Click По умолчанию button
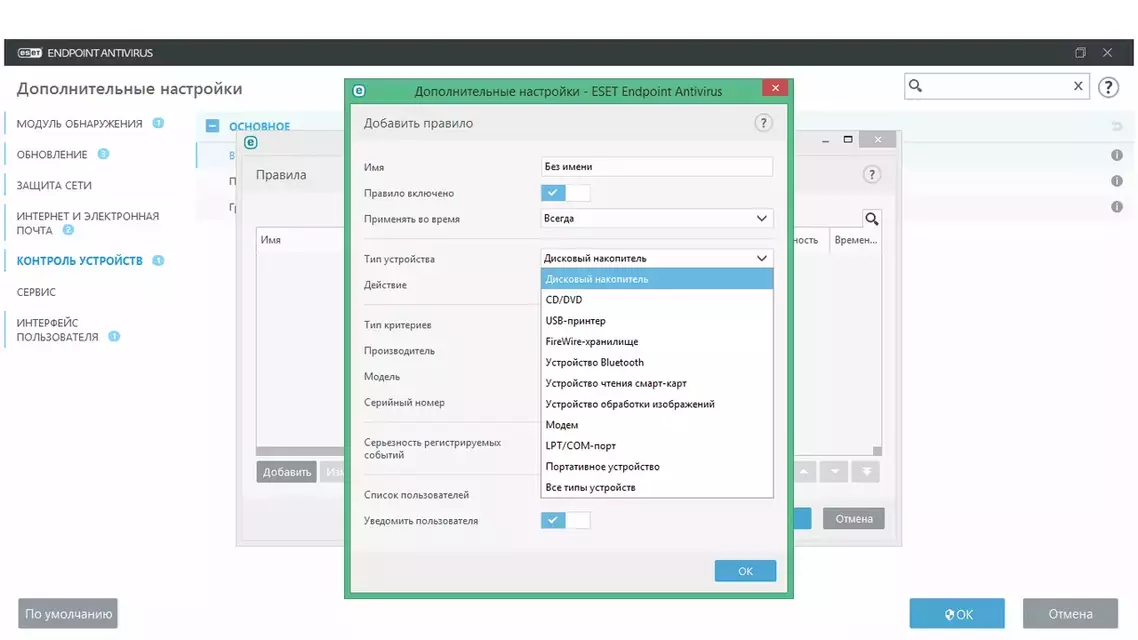This screenshot has height=640, width=1138. (68, 614)
